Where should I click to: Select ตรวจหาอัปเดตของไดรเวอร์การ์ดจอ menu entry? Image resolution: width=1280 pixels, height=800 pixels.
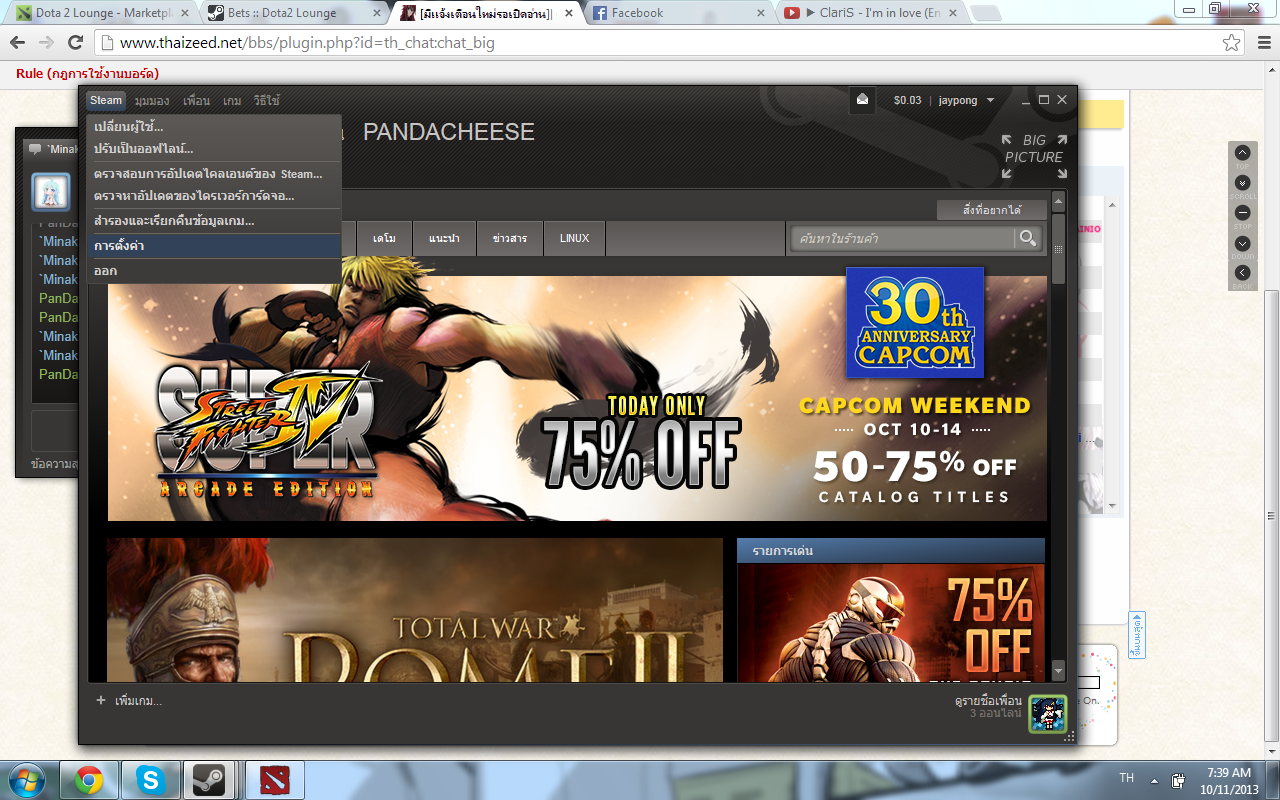point(214,196)
